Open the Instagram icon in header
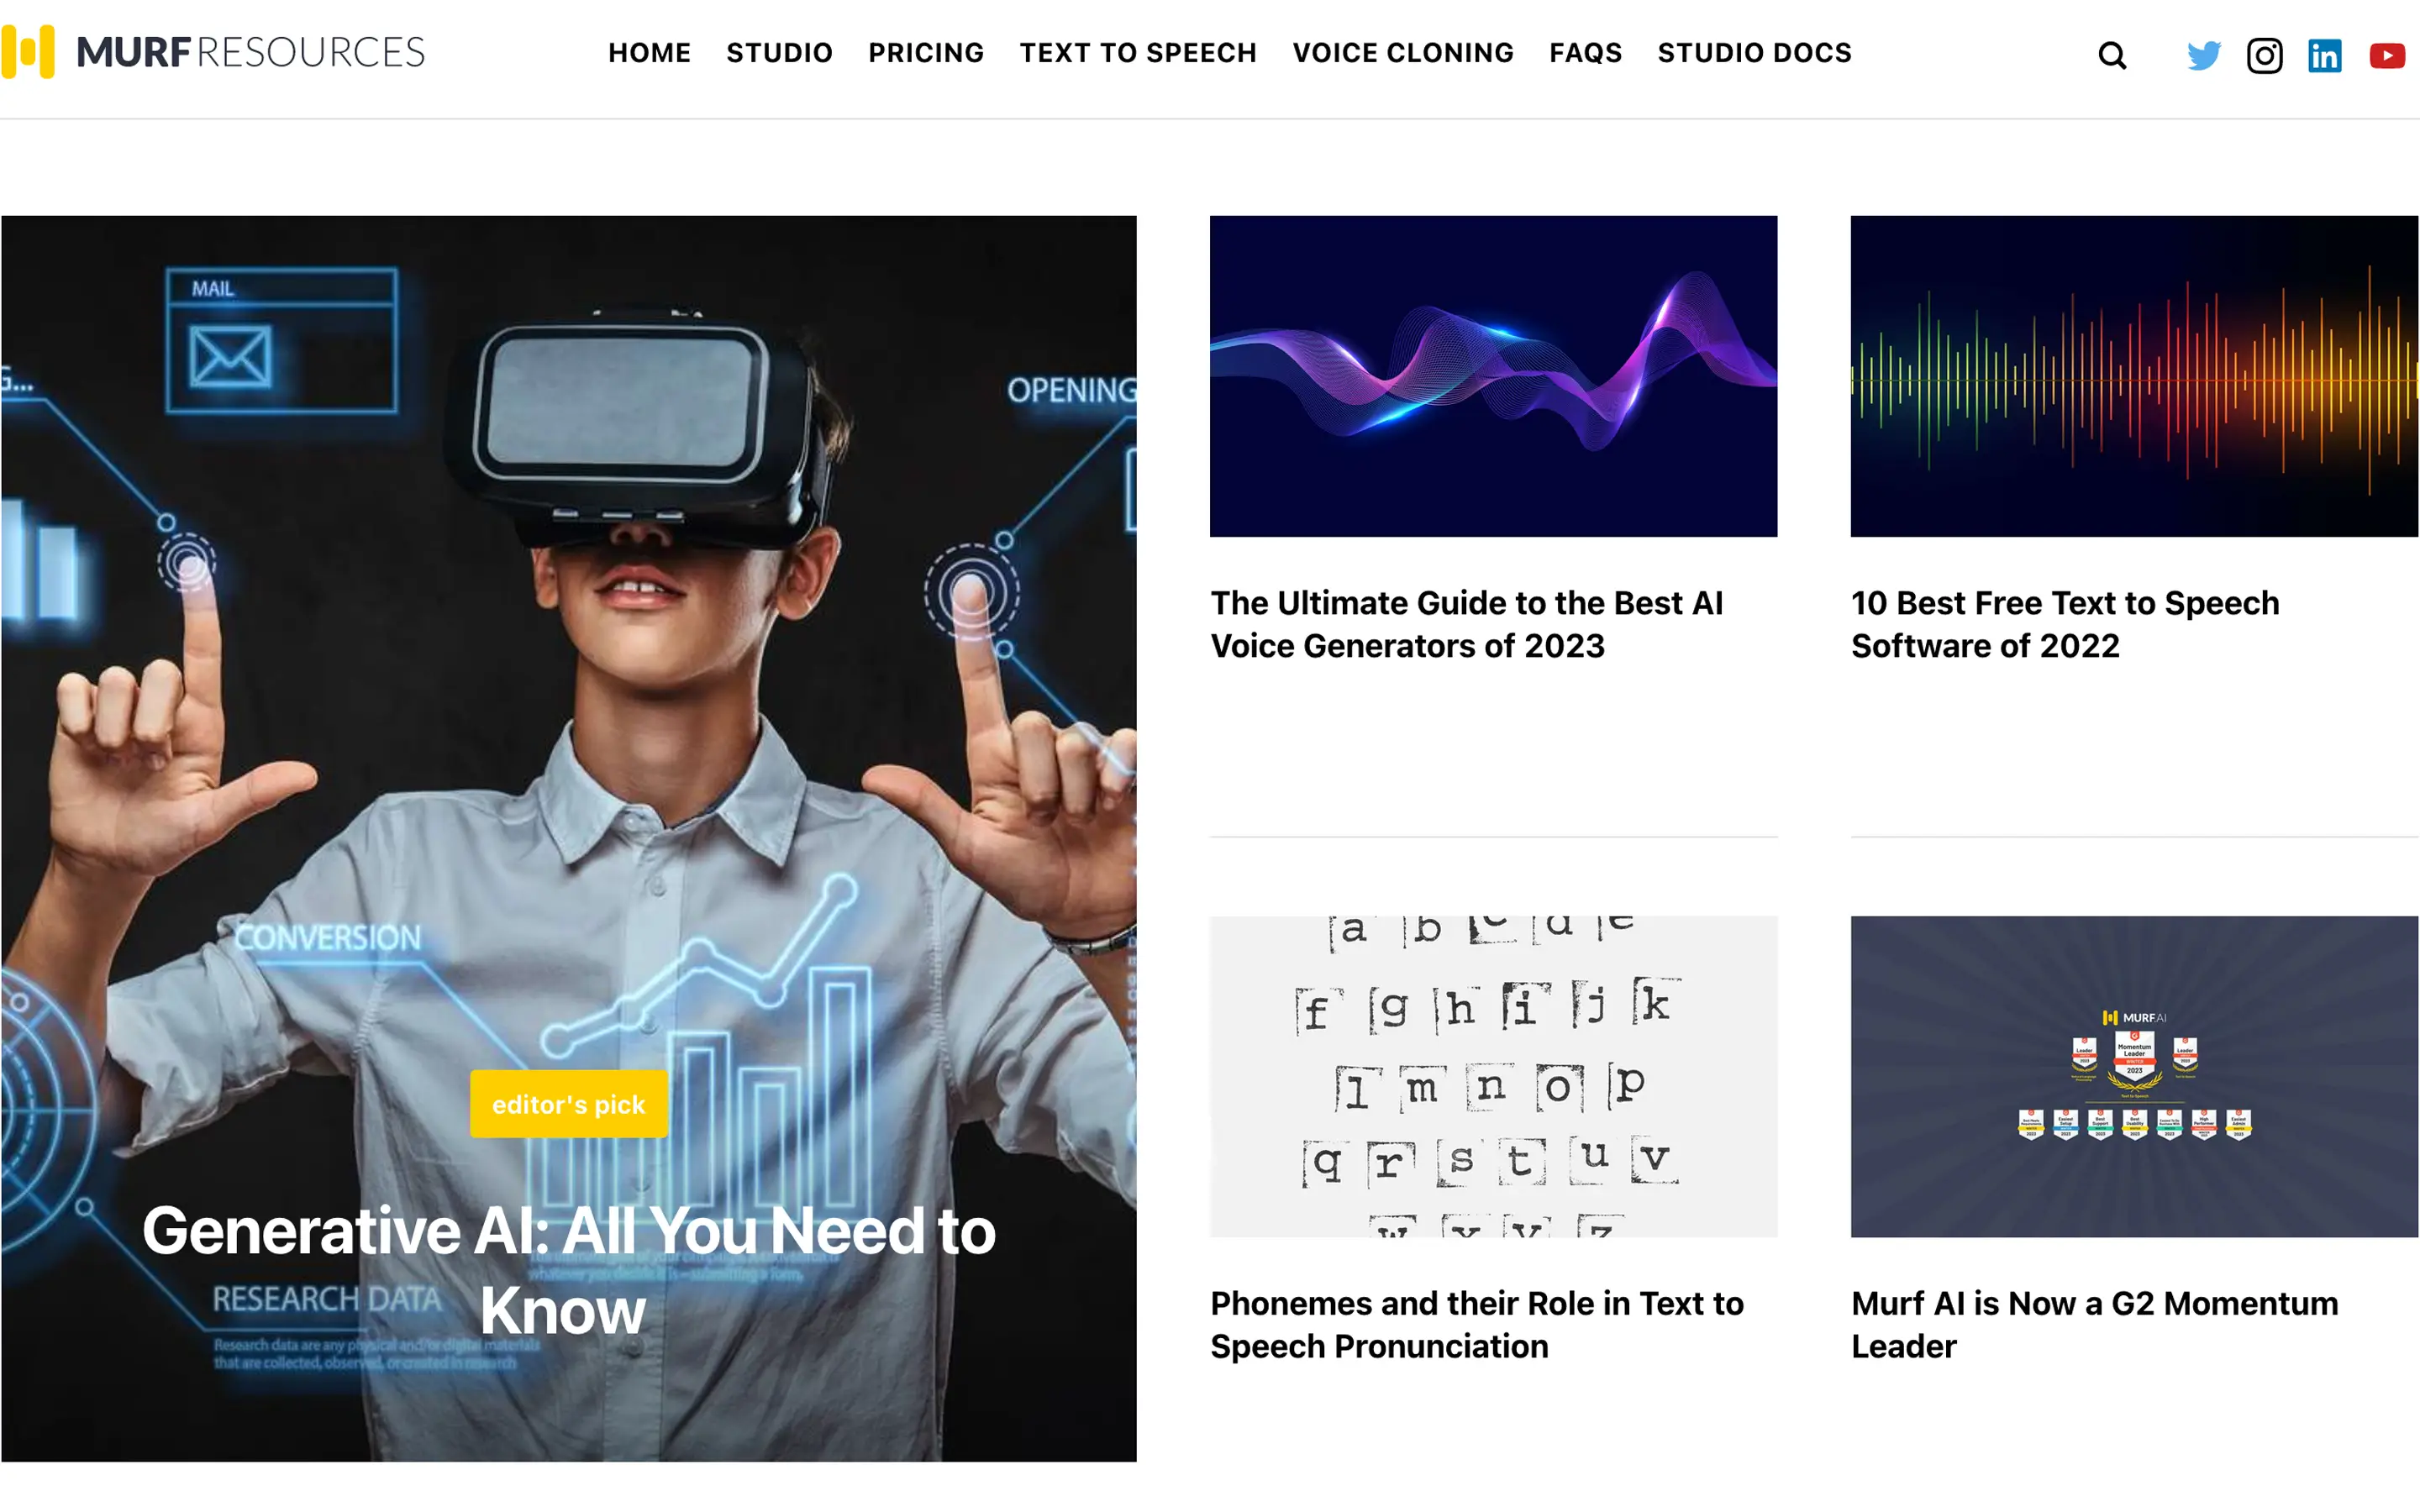This screenshot has width=2420, height=1512. pyautogui.click(x=2264, y=55)
